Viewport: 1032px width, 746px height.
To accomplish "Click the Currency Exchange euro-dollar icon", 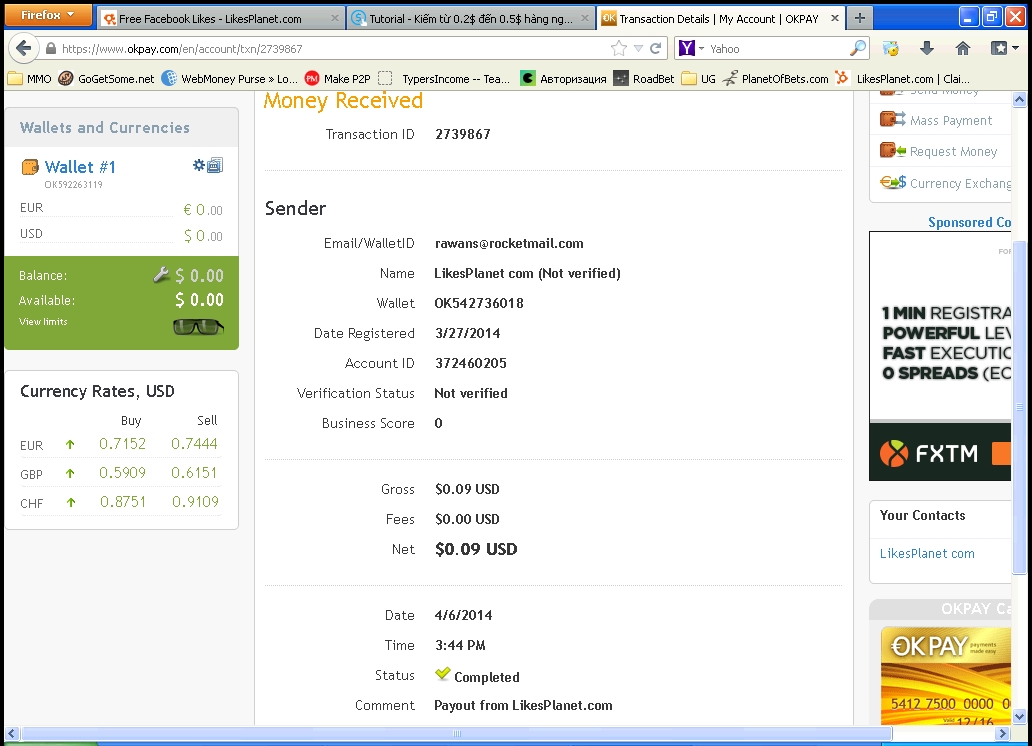I will tap(892, 182).
